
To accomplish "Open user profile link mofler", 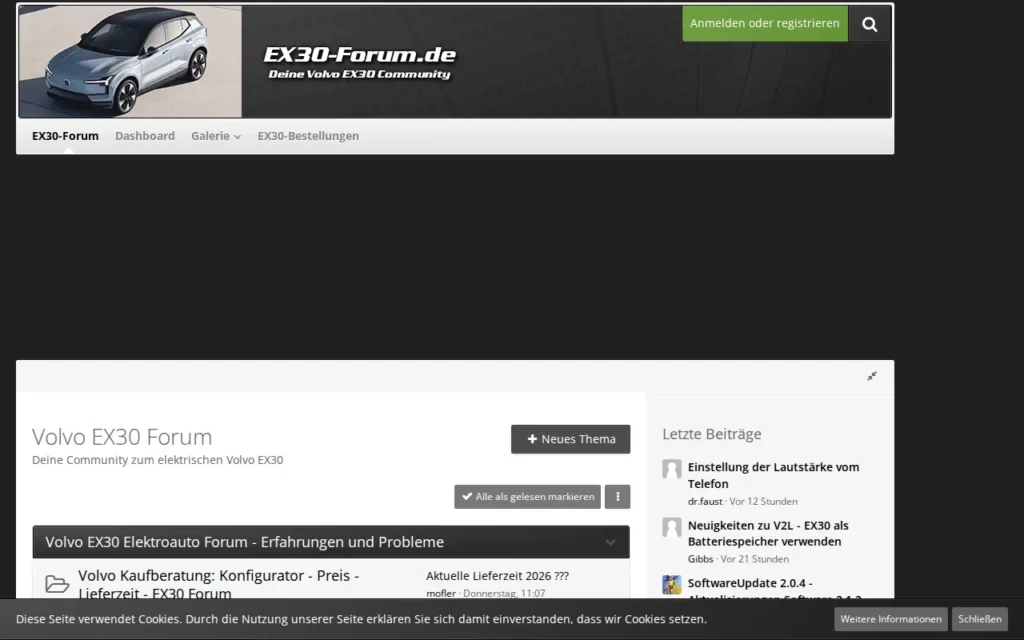I will pyautogui.click(x=441, y=594).
